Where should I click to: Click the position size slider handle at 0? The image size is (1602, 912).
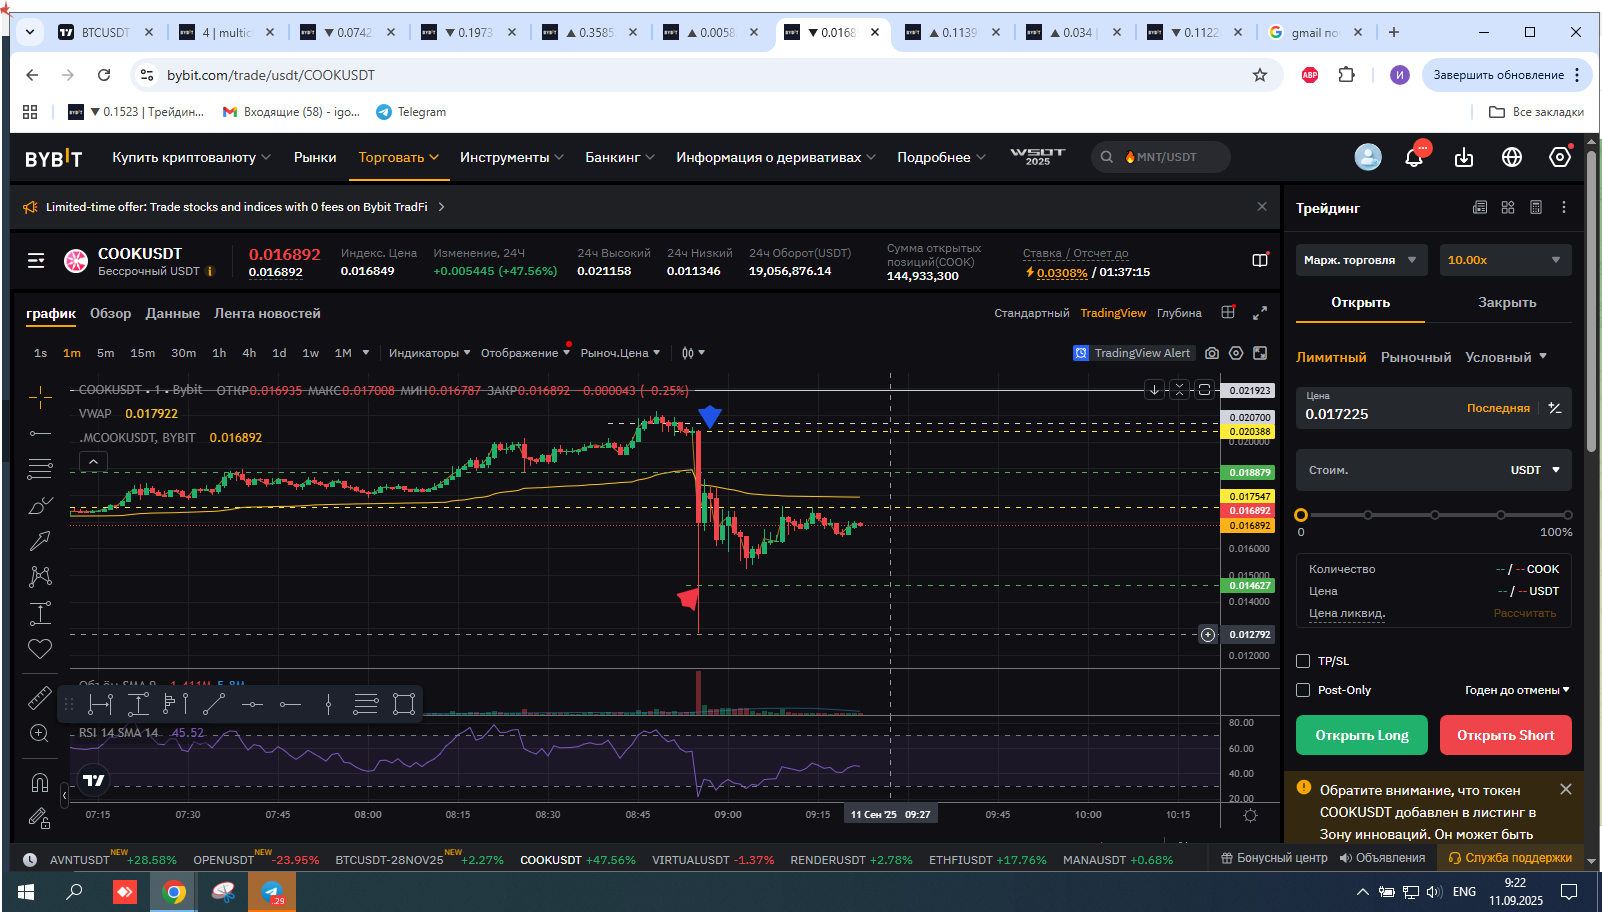click(x=1301, y=515)
